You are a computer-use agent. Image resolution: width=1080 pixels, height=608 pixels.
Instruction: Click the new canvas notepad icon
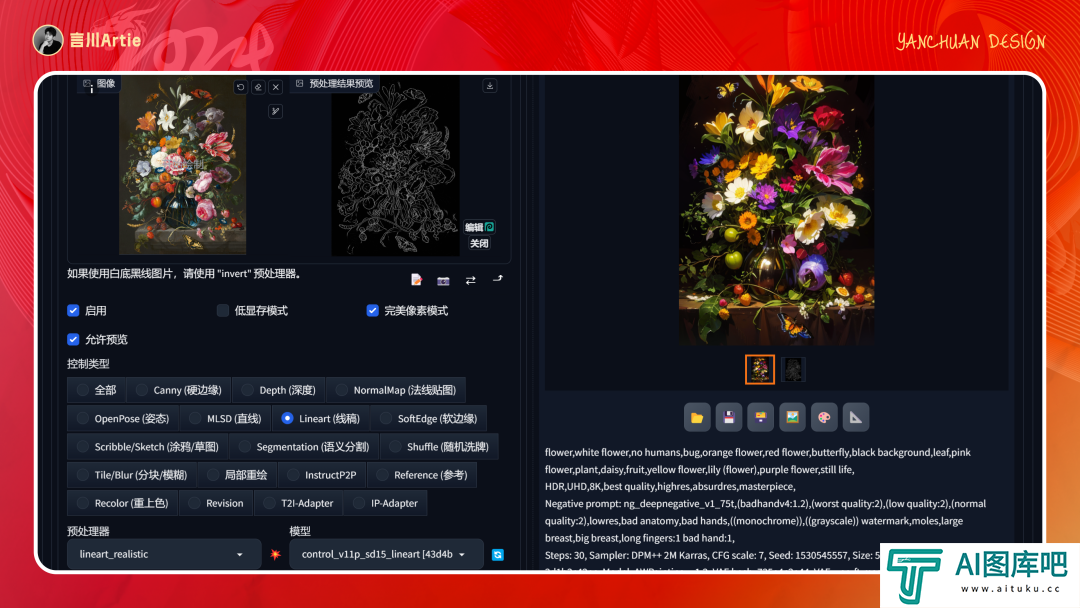click(416, 280)
